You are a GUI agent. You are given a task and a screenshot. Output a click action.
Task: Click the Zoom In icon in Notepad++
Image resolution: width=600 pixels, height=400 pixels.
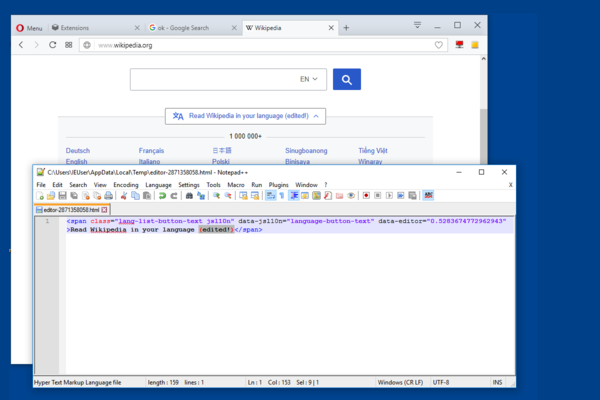point(216,196)
